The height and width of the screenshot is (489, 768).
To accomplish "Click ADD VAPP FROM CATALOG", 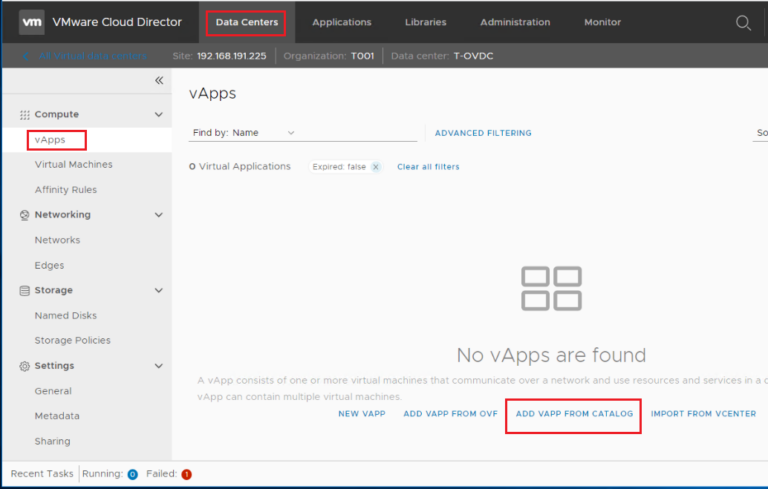I will 574,414.
